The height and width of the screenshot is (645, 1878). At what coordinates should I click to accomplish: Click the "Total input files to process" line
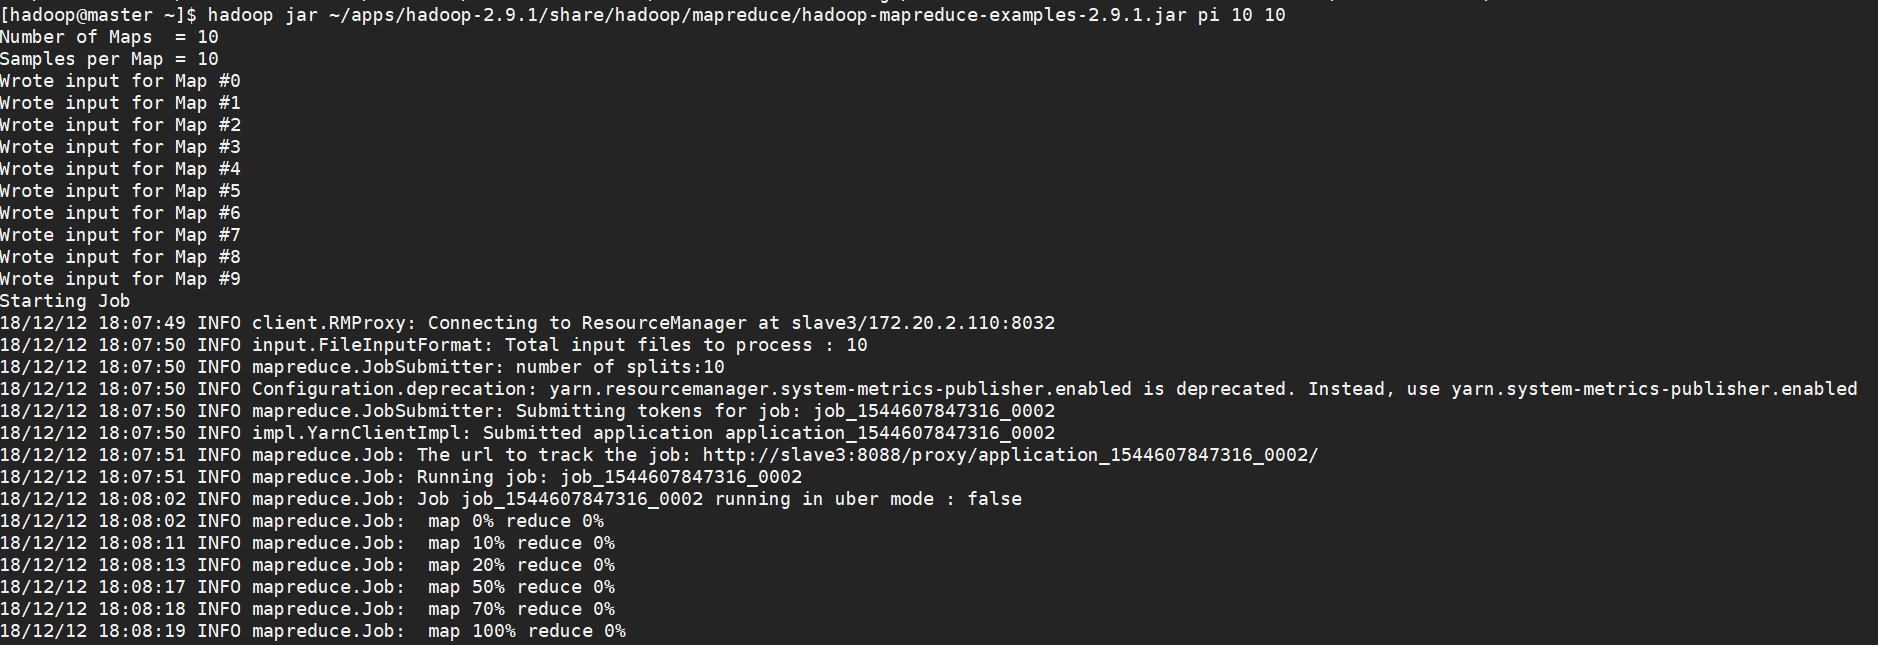[434, 345]
